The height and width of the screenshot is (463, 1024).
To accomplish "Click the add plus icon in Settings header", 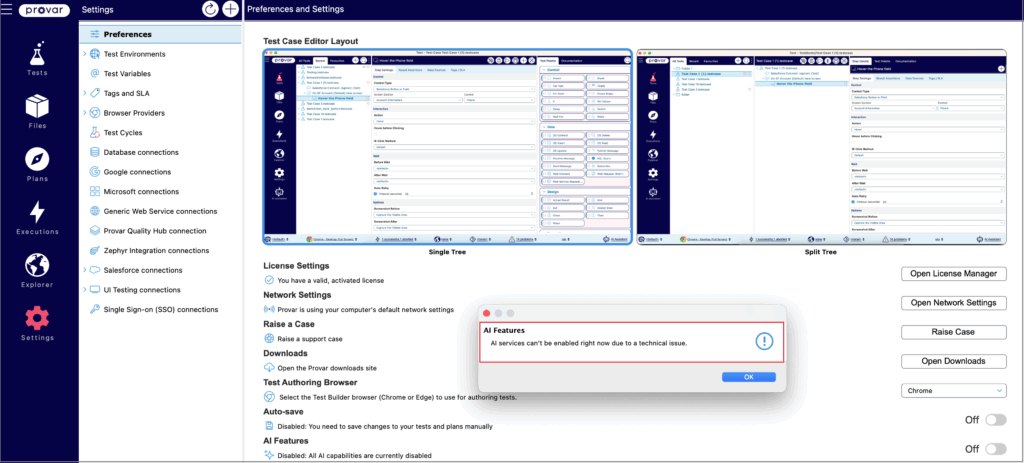I will (230, 9).
